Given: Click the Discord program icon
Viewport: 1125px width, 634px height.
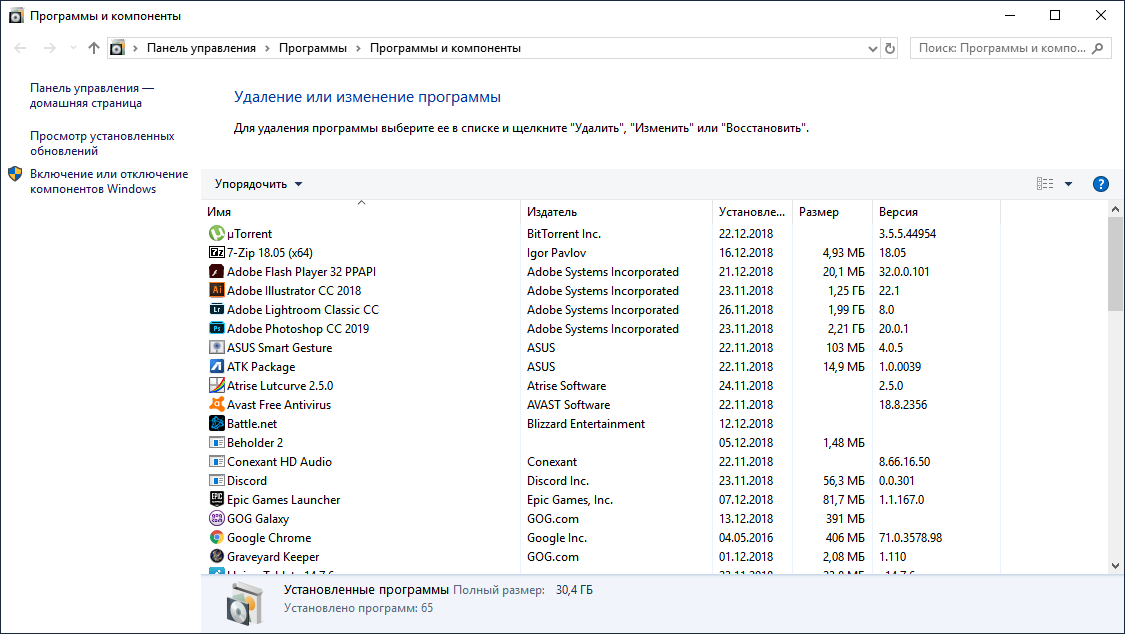Looking at the screenshot, I should [216, 481].
